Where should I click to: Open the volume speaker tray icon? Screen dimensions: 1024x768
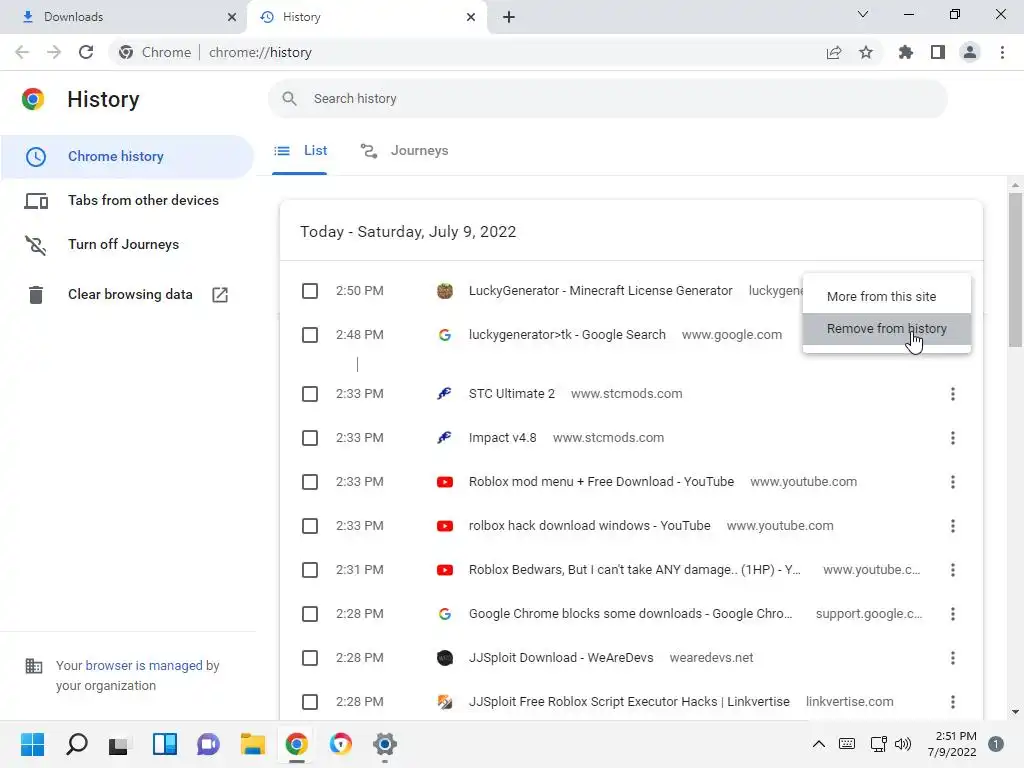click(903, 744)
